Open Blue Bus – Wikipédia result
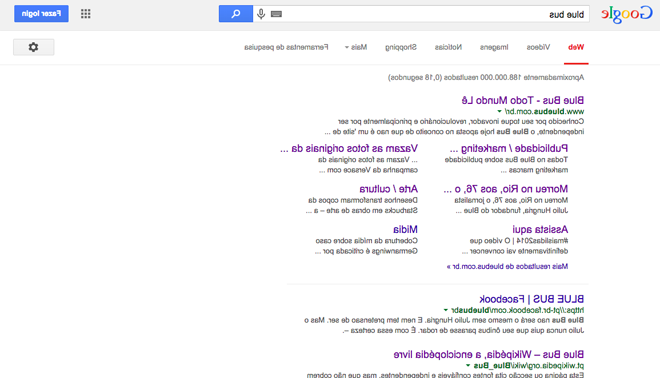Viewport: 660px width, 378px height. tap(489, 354)
